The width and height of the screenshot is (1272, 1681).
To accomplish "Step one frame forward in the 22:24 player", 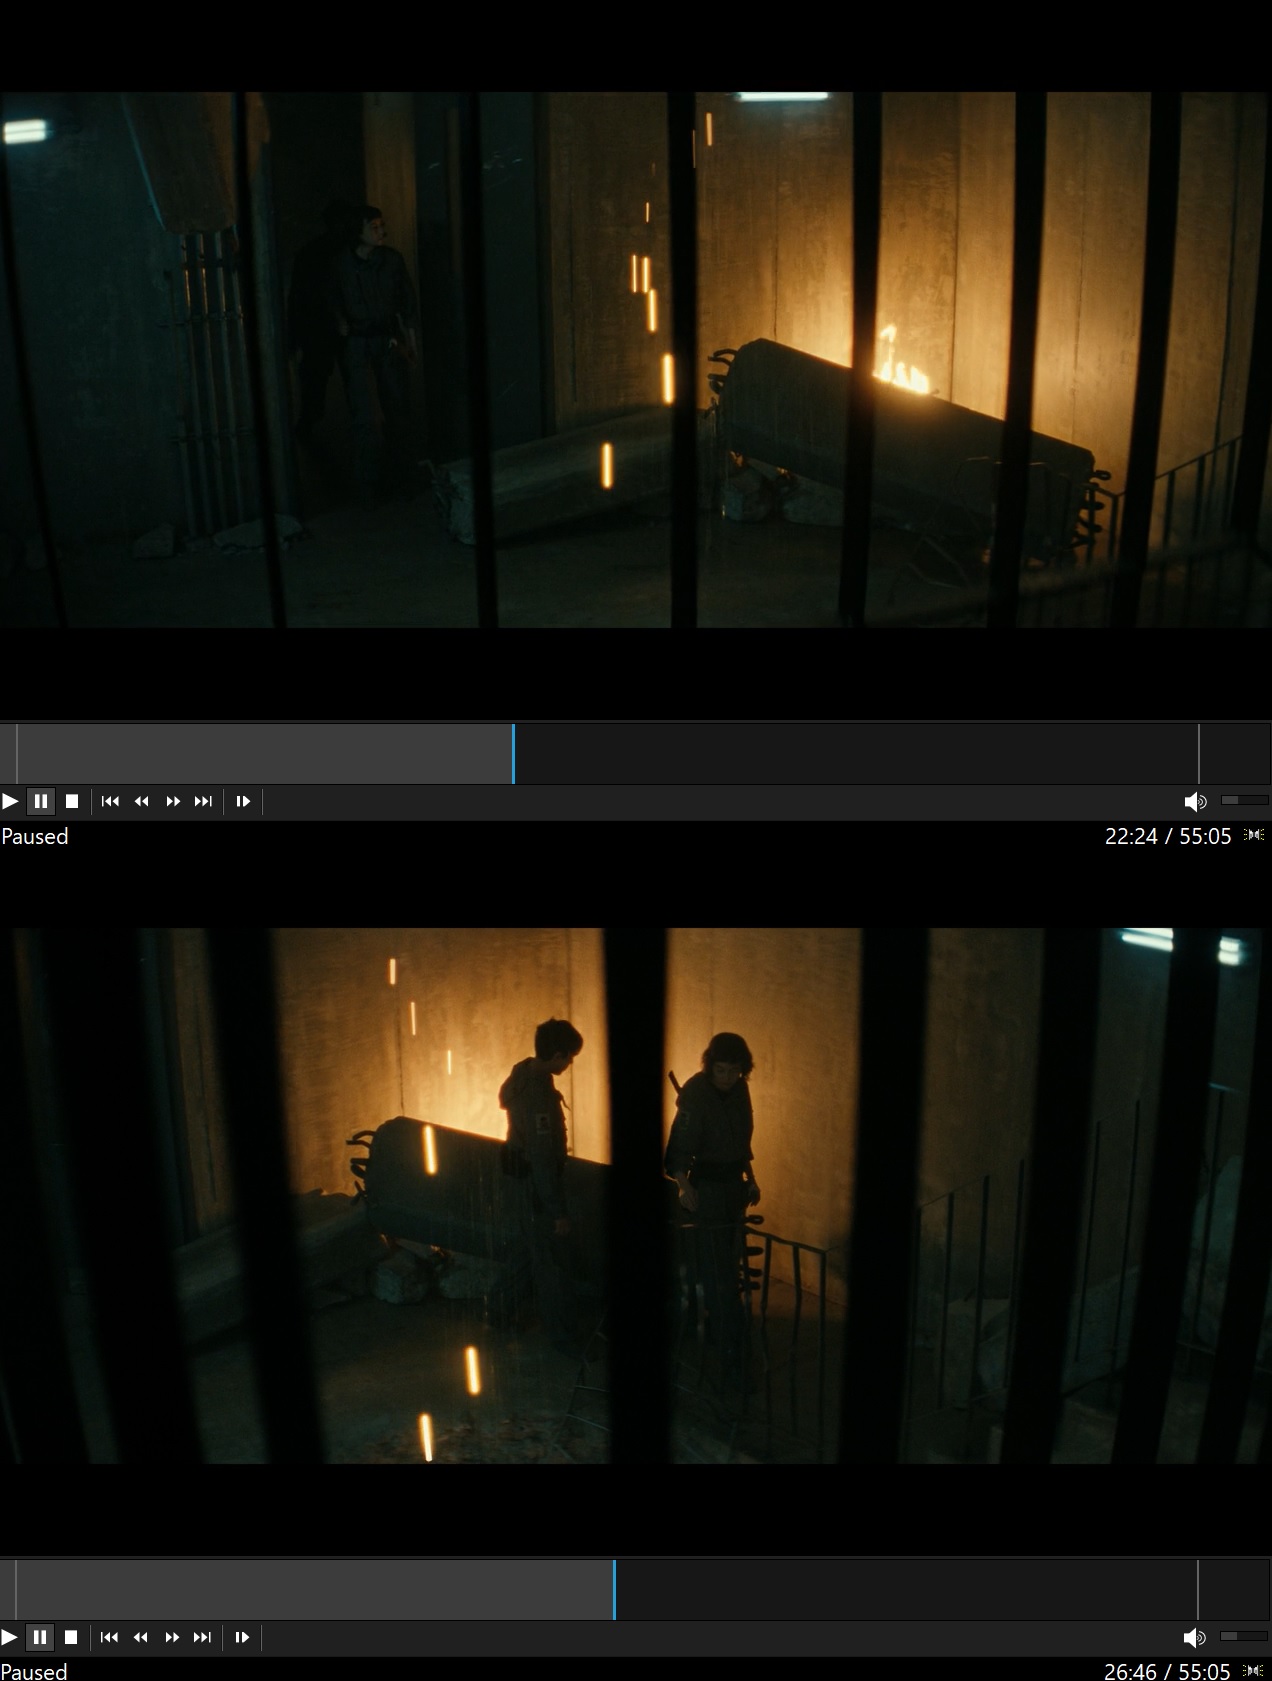I will coord(243,801).
